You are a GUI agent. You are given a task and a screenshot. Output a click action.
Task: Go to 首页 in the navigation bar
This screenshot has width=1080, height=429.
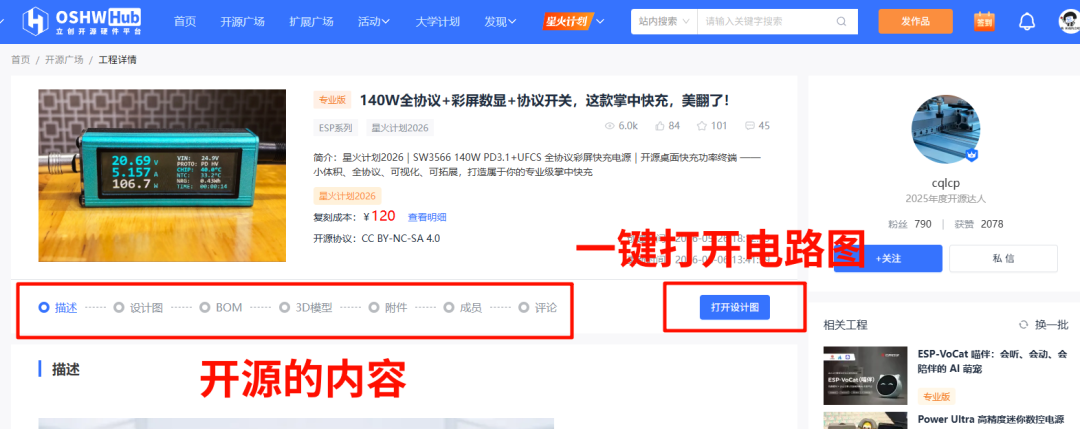click(185, 21)
